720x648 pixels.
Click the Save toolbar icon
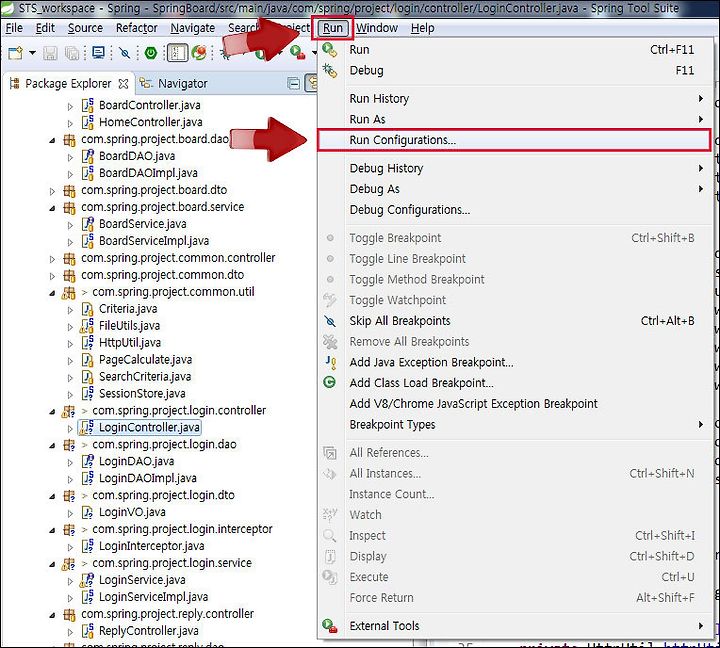(x=50, y=53)
